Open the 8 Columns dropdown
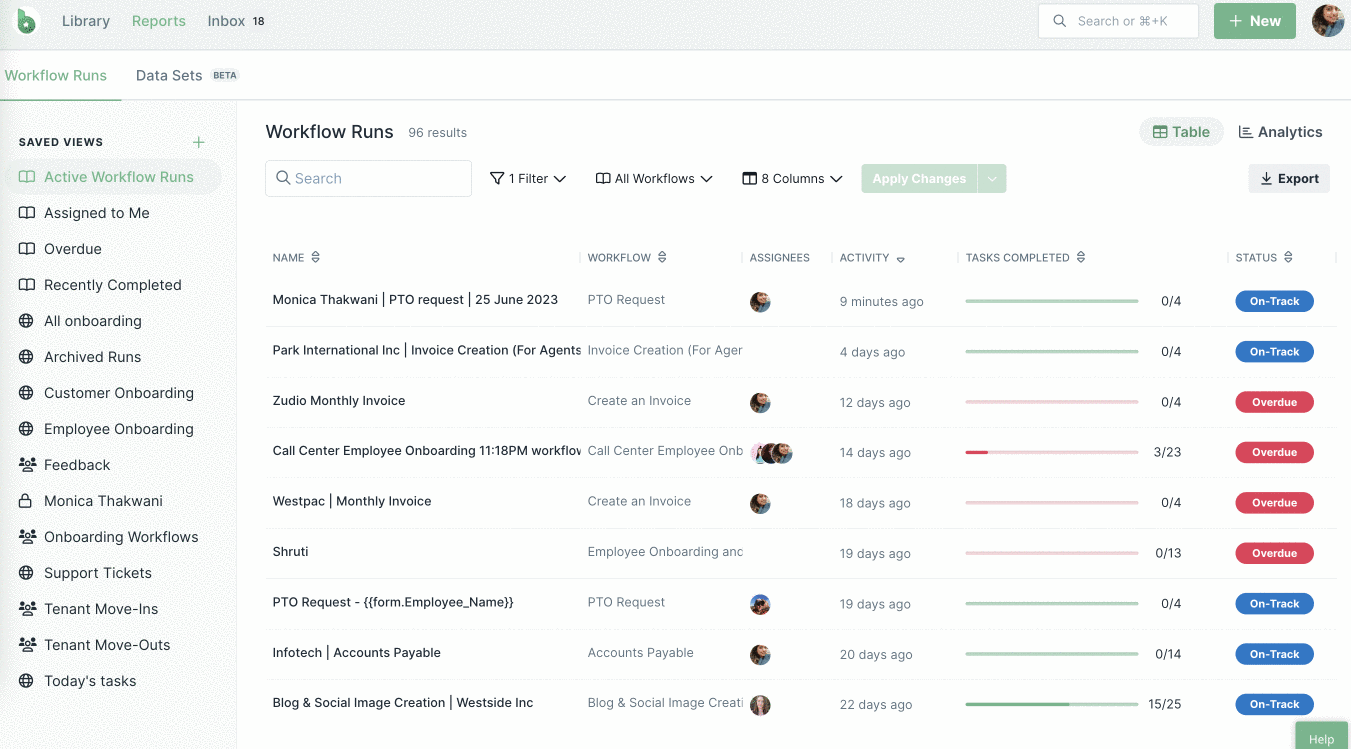The width and height of the screenshot is (1351, 749). [x=792, y=179]
